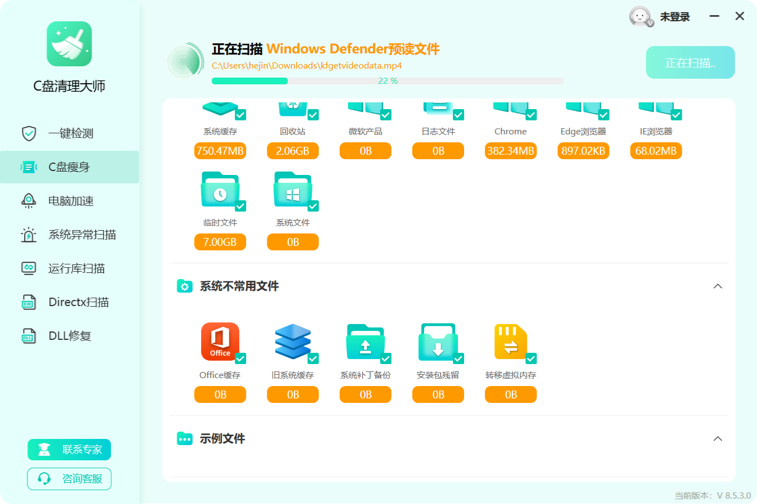
Task: Click the DLL修复 file icon
Action: (x=29, y=336)
